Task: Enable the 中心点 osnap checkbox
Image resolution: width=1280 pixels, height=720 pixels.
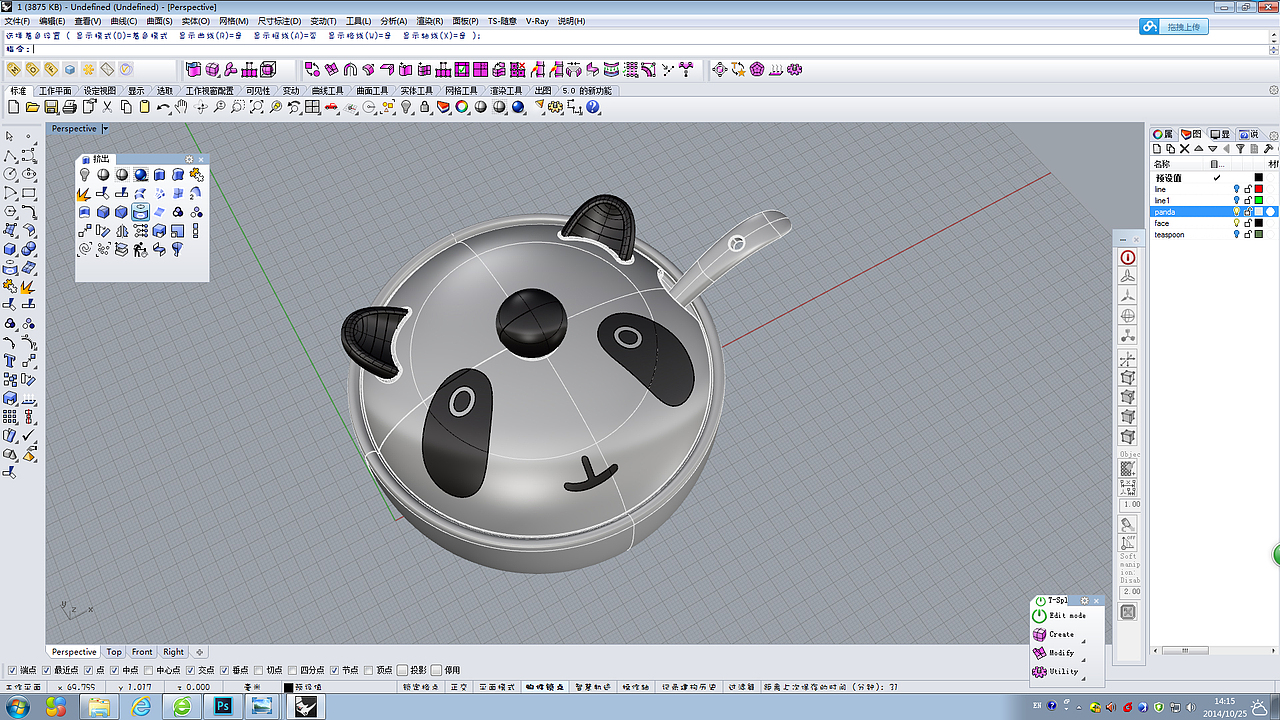Action: (x=149, y=670)
